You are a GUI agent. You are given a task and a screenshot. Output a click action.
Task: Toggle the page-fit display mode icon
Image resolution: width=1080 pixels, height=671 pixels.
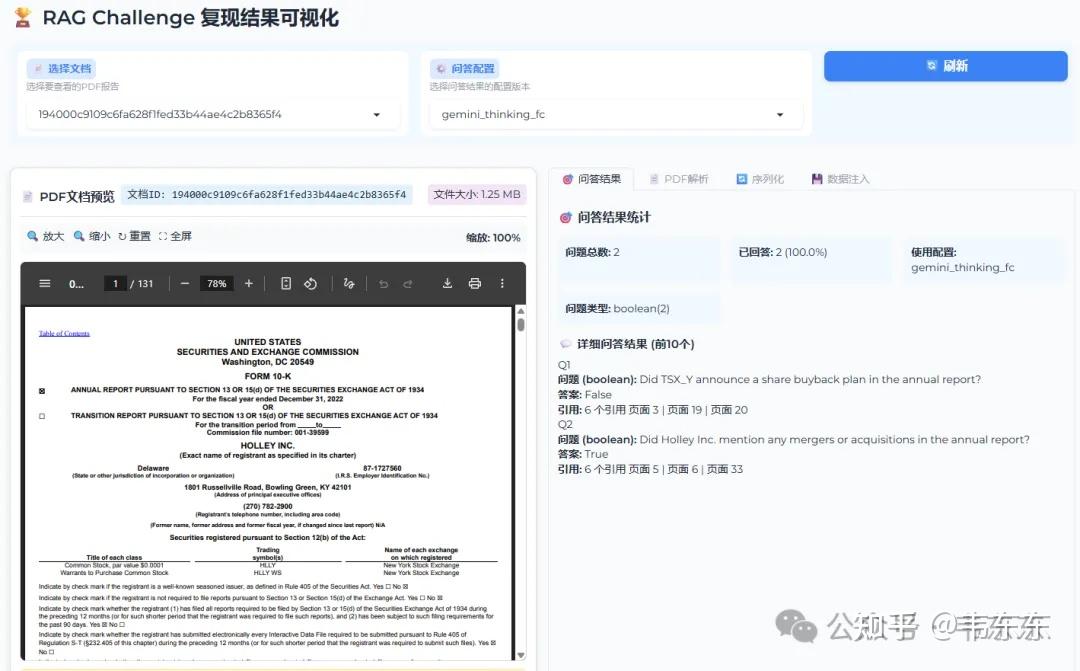coord(287,283)
